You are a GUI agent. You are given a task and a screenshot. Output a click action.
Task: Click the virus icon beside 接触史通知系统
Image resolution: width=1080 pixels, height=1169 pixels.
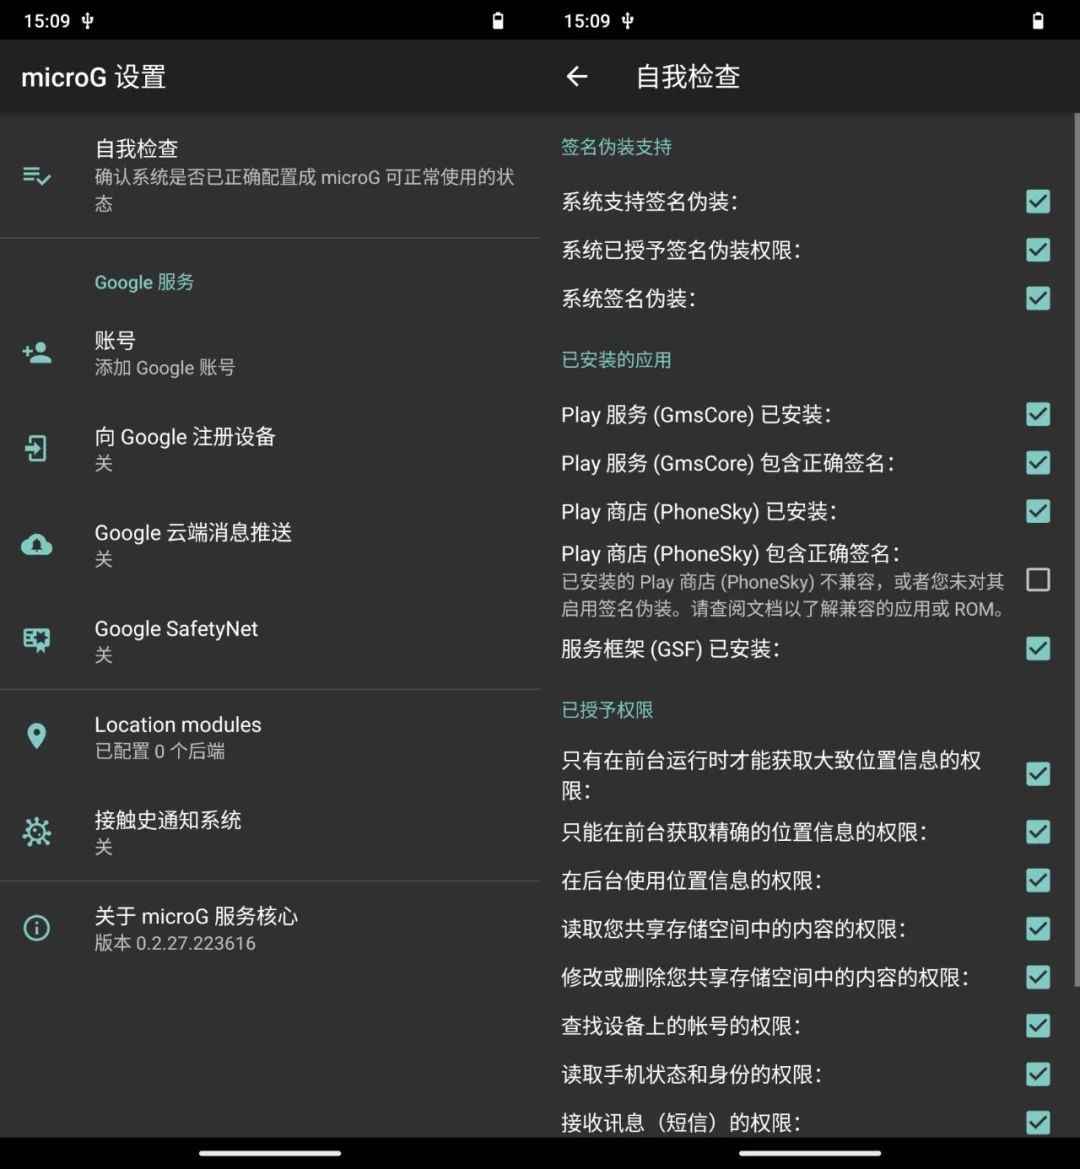(x=37, y=832)
